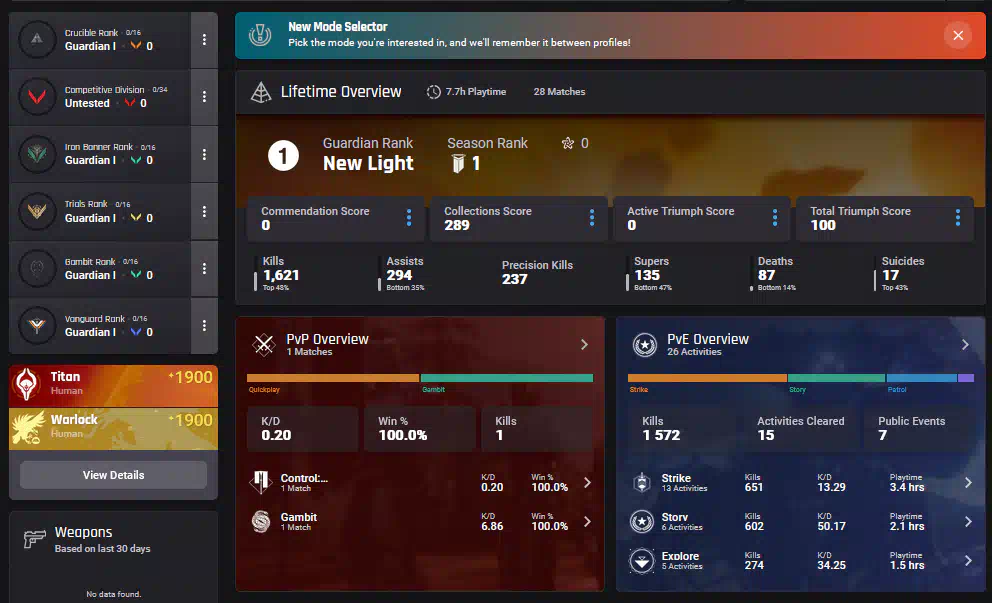Screen dimensions: 992x603
Task: Open Collections Score options menu
Action: pos(592,218)
